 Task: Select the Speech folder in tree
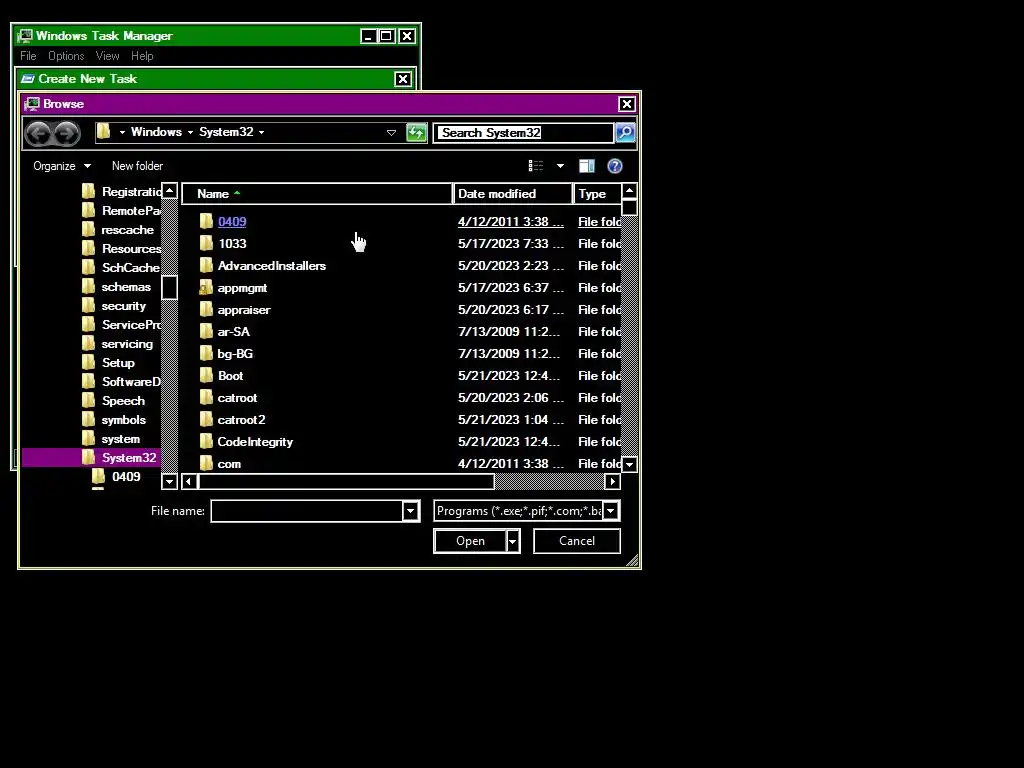(123, 400)
